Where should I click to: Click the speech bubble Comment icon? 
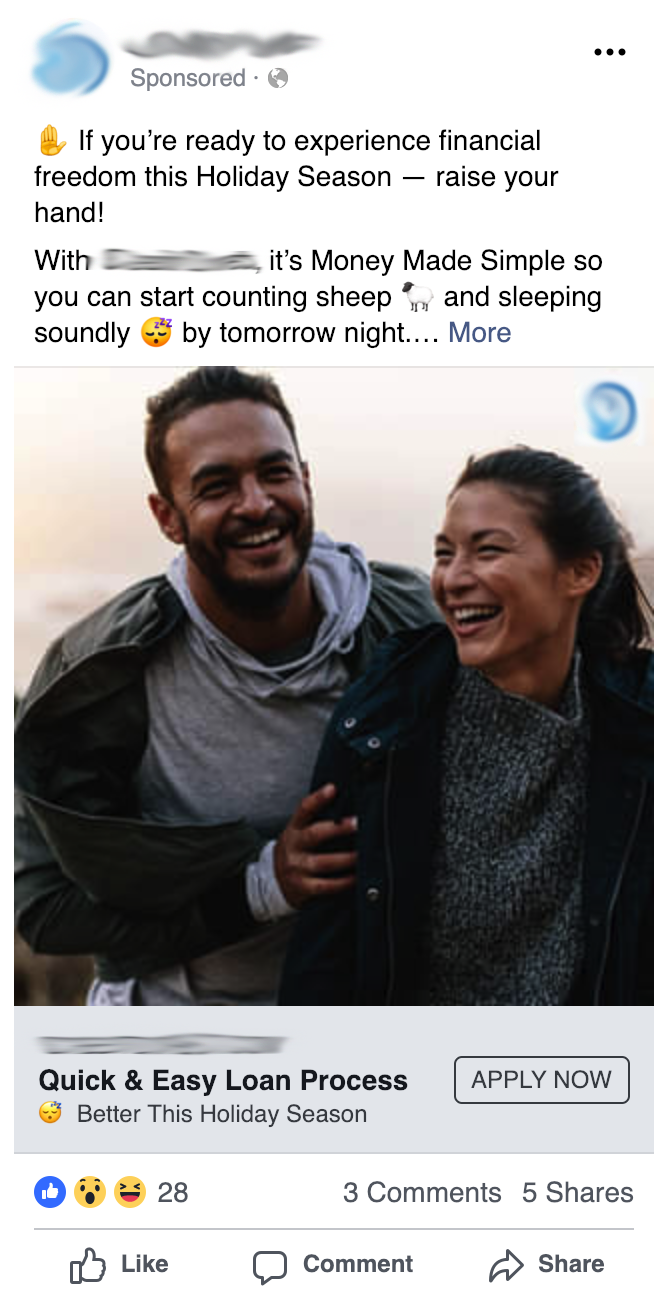(270, 1266)
